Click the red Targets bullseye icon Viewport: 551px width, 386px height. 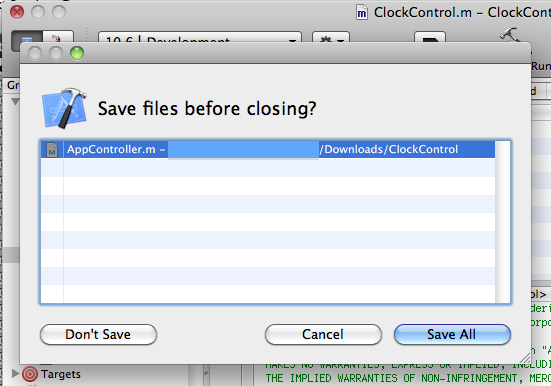(30, 374)
